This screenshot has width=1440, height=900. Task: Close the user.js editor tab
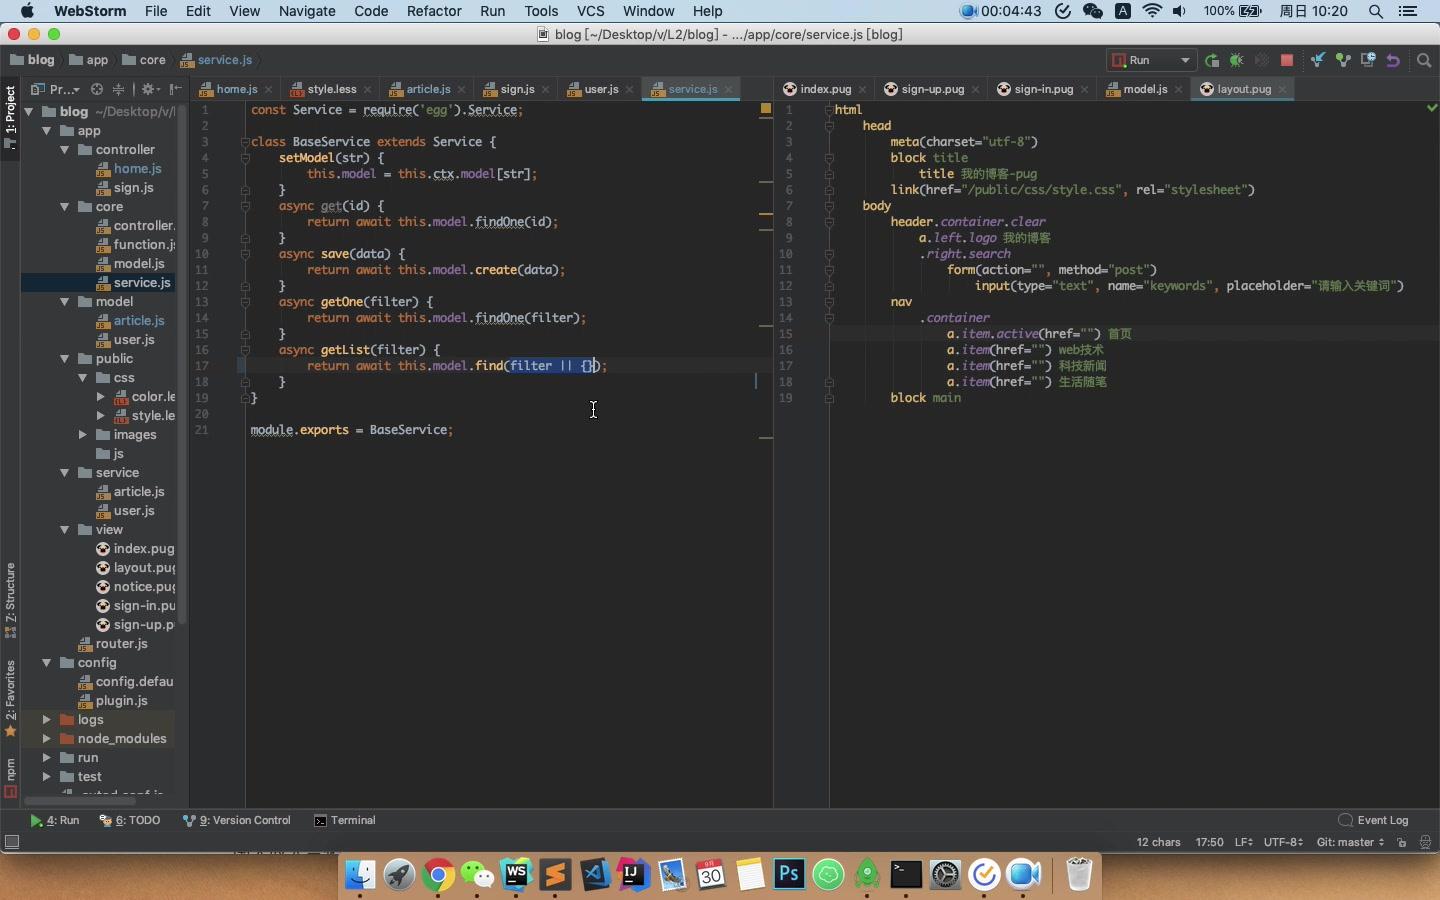(x=630, y=90)
